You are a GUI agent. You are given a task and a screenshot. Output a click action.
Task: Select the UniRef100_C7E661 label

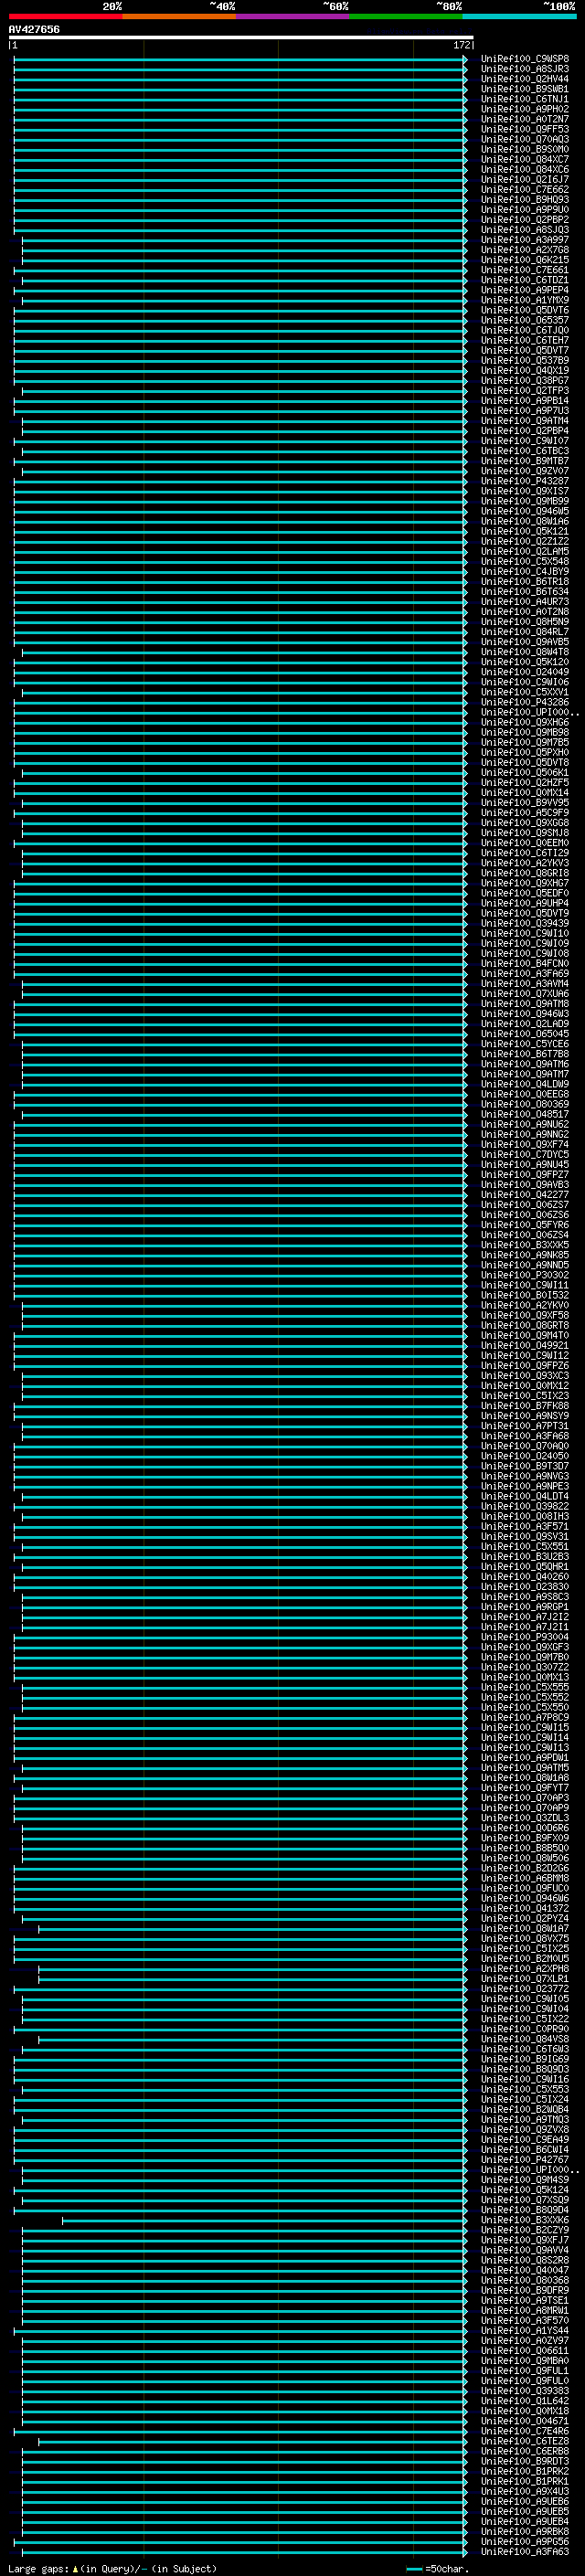525,270
